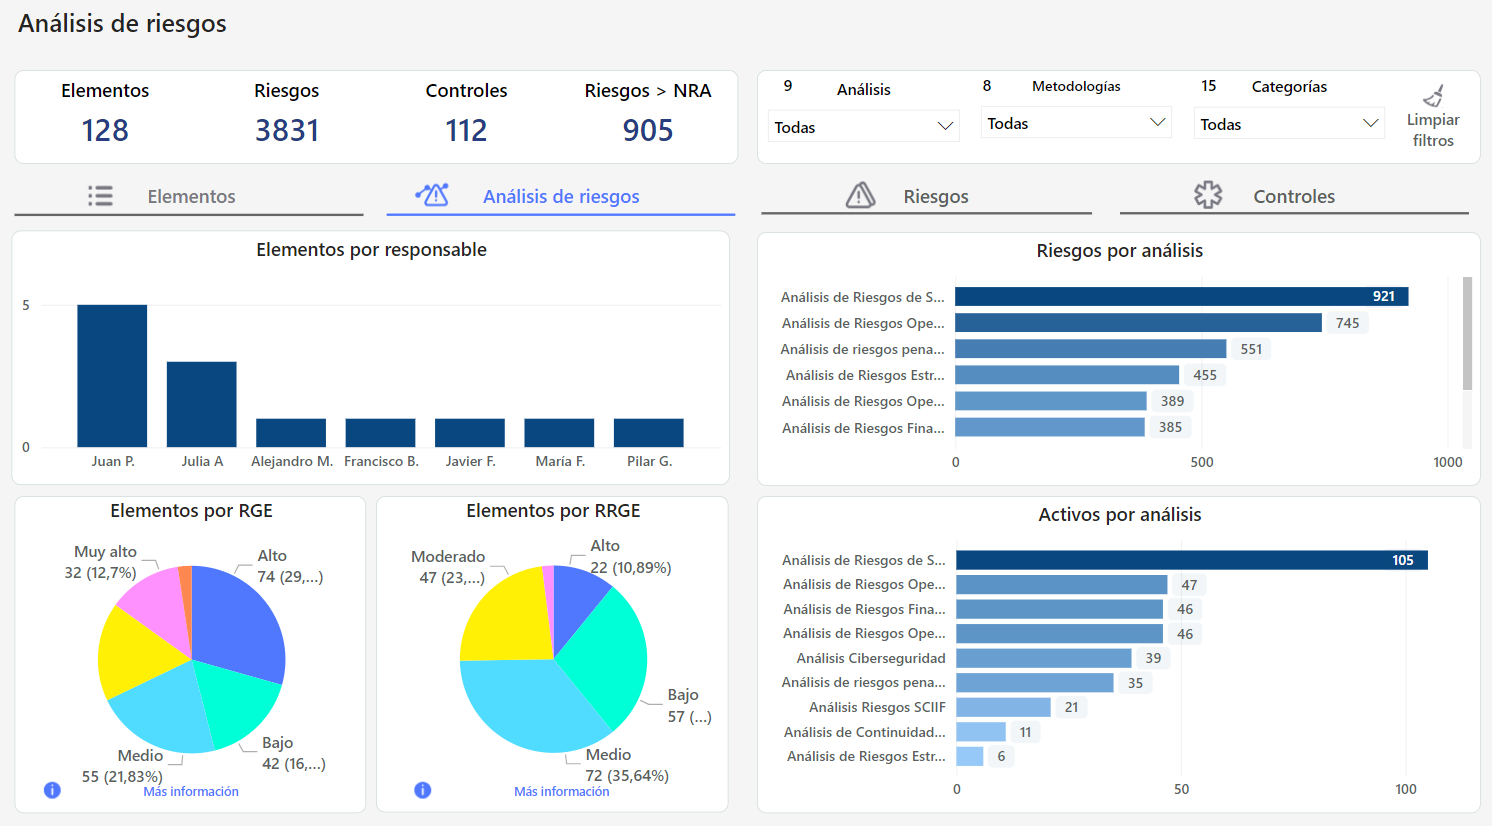Click the Riesgos warning triangle icon
This screenshot has width=1492, height=828.
pos(860,196)
